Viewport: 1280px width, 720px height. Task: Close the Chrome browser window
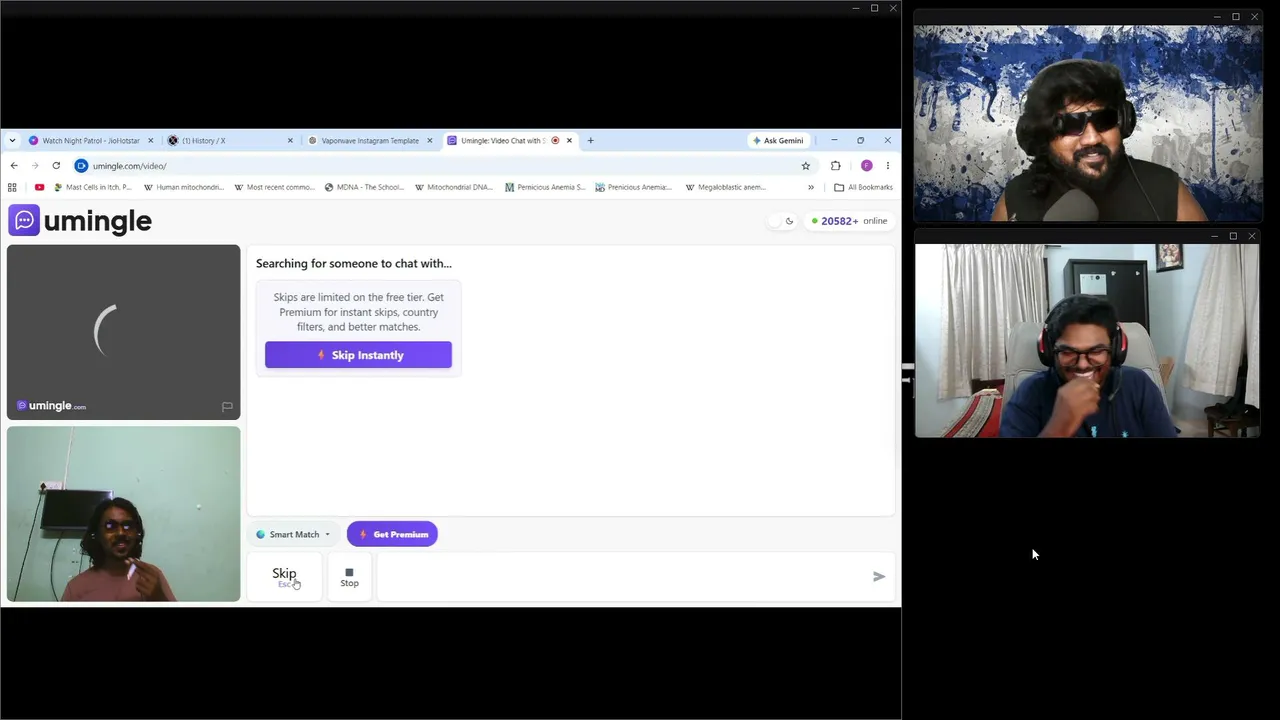[x=887, y=141]
